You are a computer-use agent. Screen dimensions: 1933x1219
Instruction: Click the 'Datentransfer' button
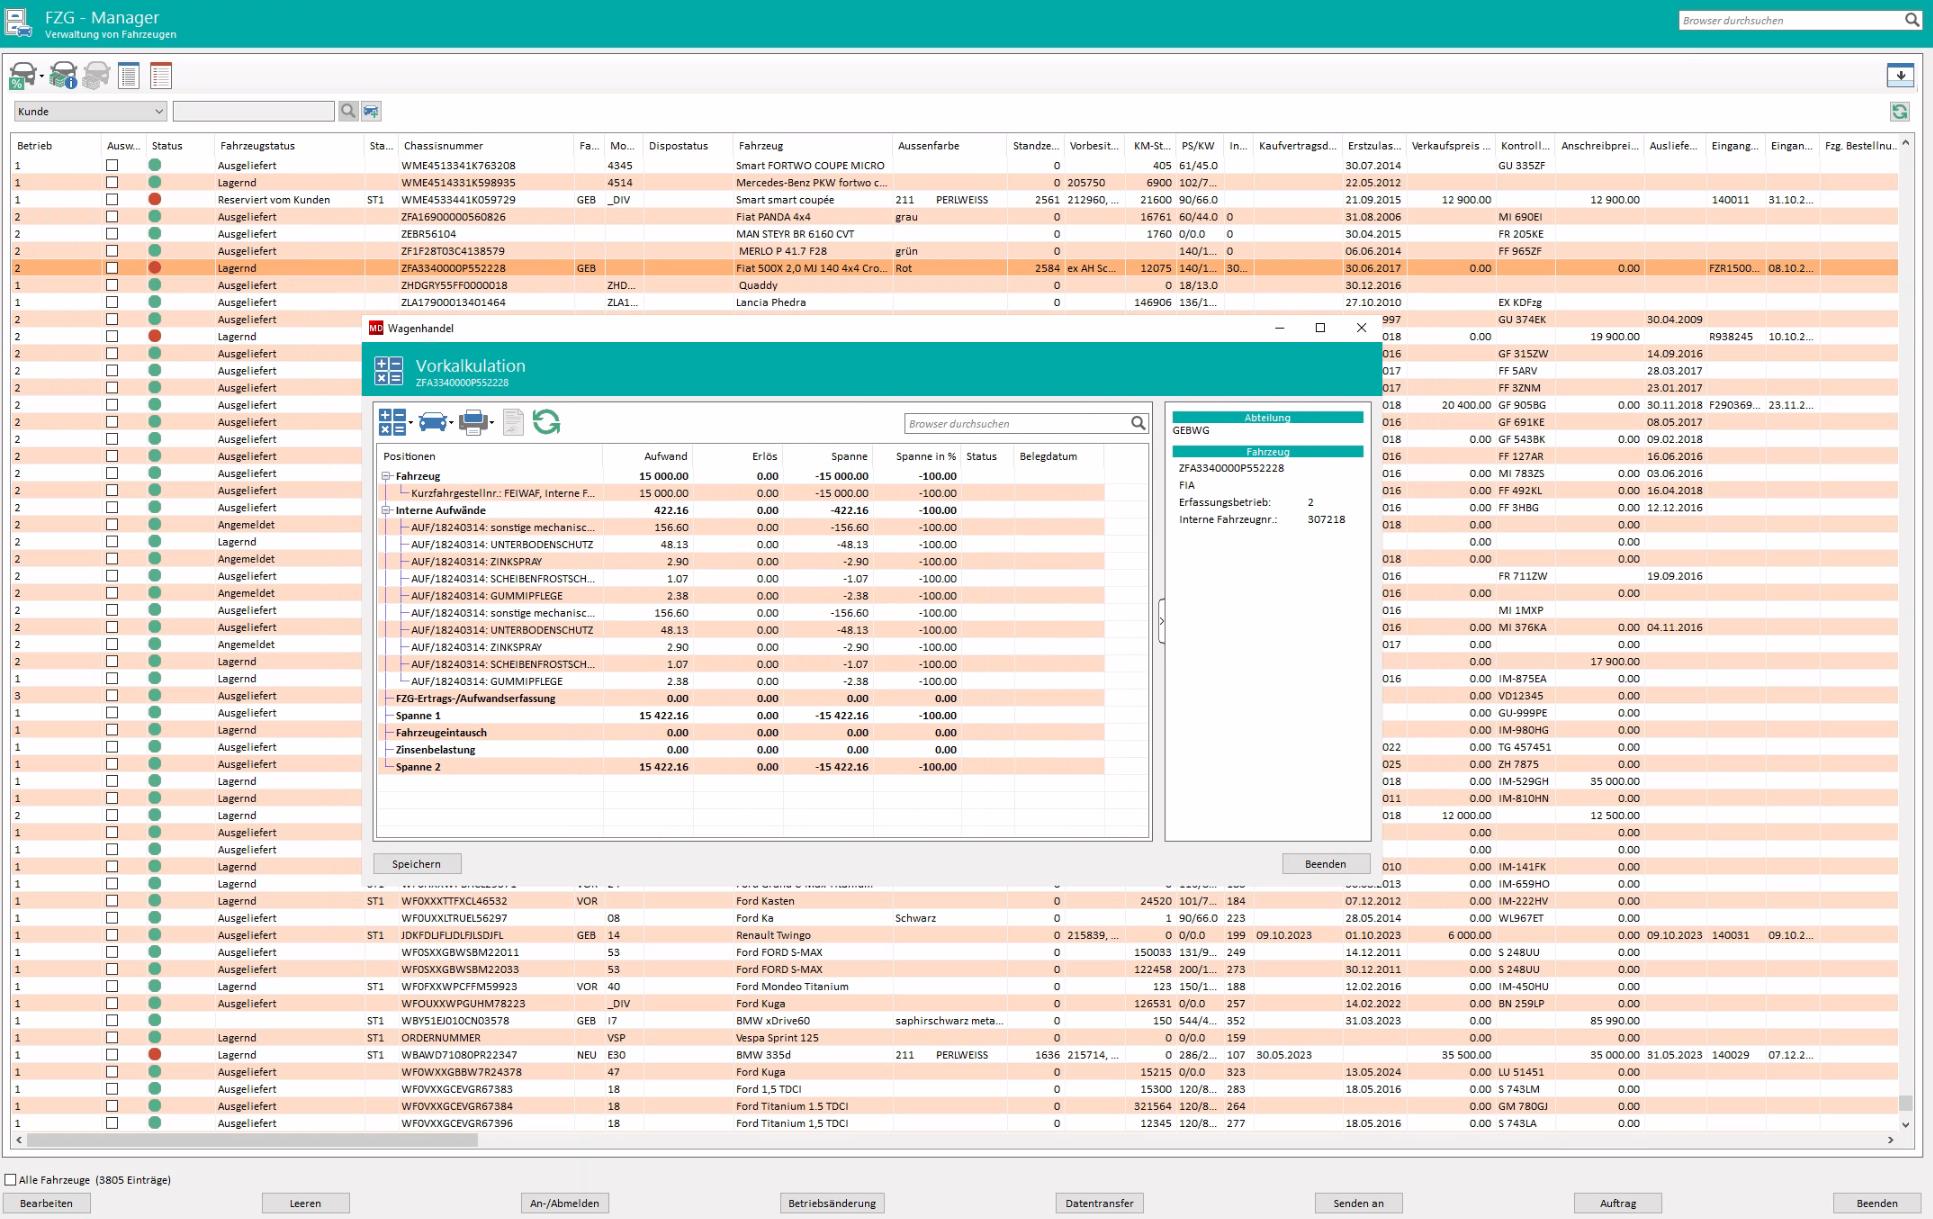(x=1099, y=1203)
